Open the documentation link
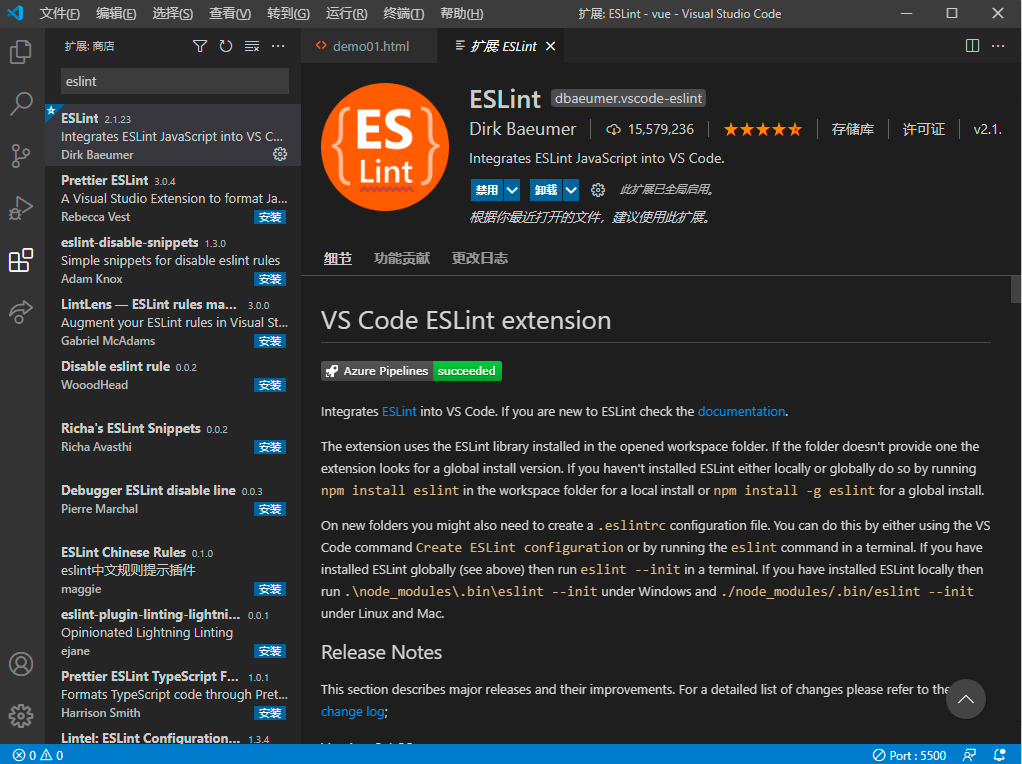 coord(741,411)
